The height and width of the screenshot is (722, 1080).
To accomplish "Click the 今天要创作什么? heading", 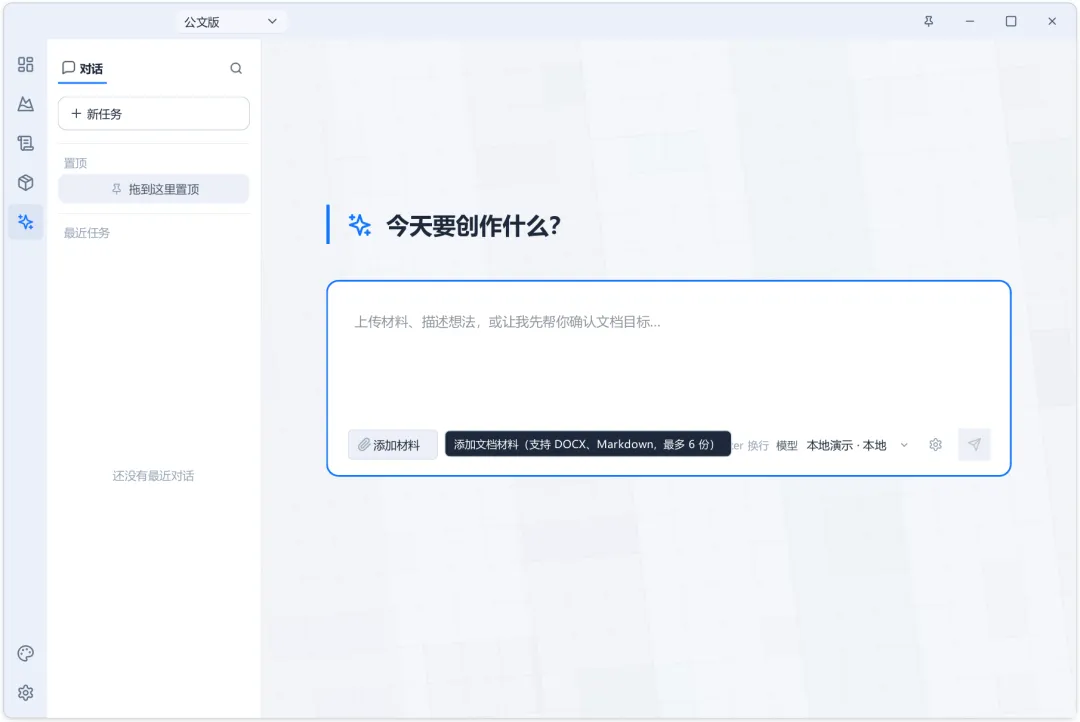I will [x=473, y=225].
